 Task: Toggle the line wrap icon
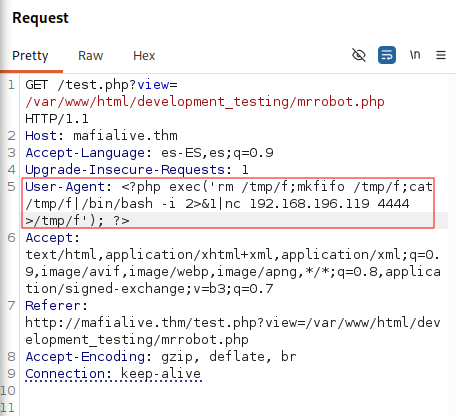click(387, 55)
